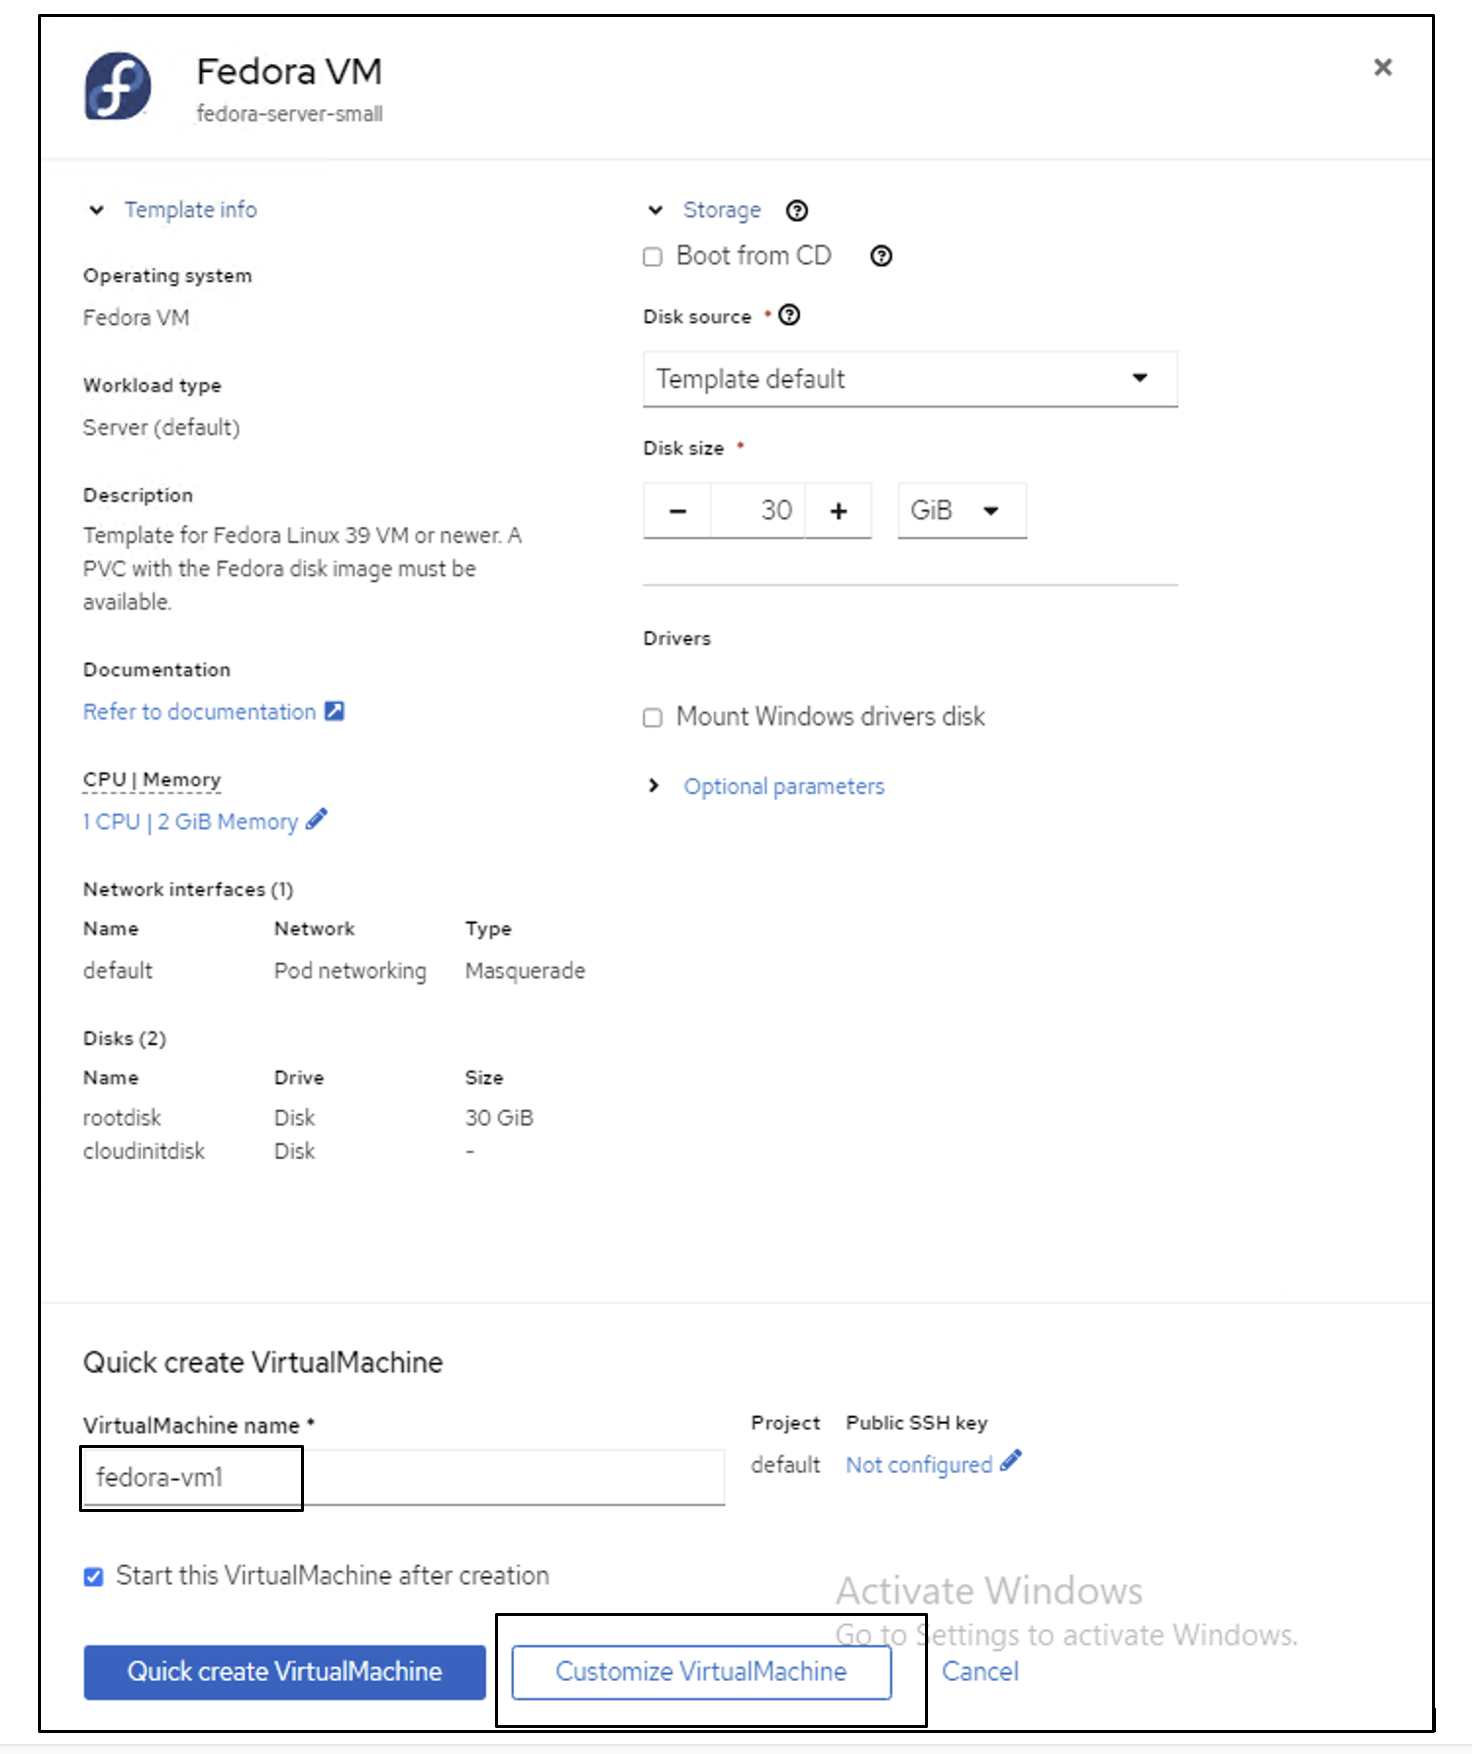Click the cloudinitdisk disk name
This screenshot has height=1754, width=1472.
(144, 1151)
